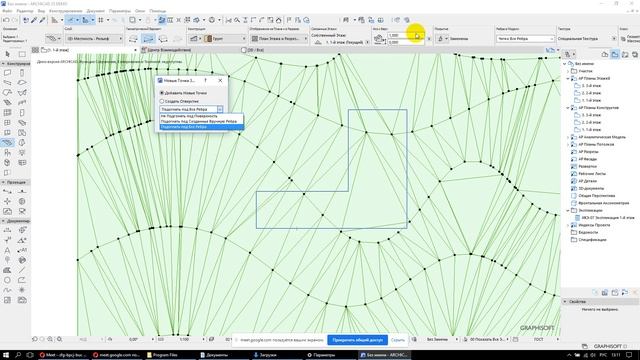This screenshot has width=640, height=360.
Task: Click zoom-in magnifier in bottom bar
Action: click(x=50, y=339)
